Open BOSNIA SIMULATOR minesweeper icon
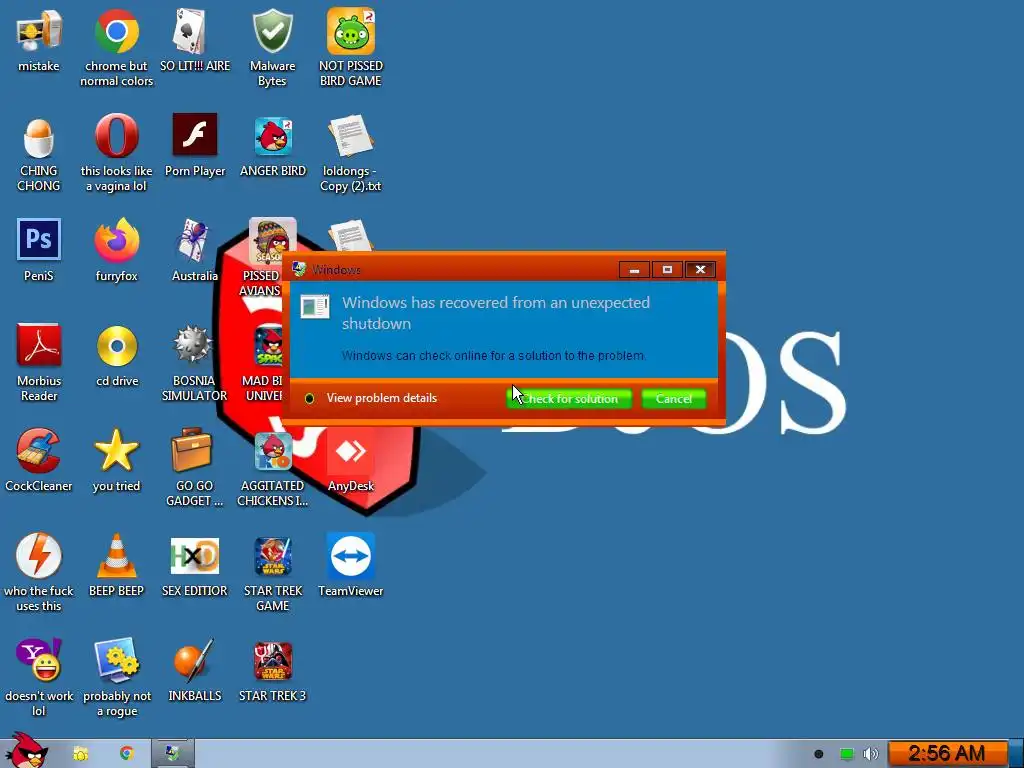 point(193,345)
